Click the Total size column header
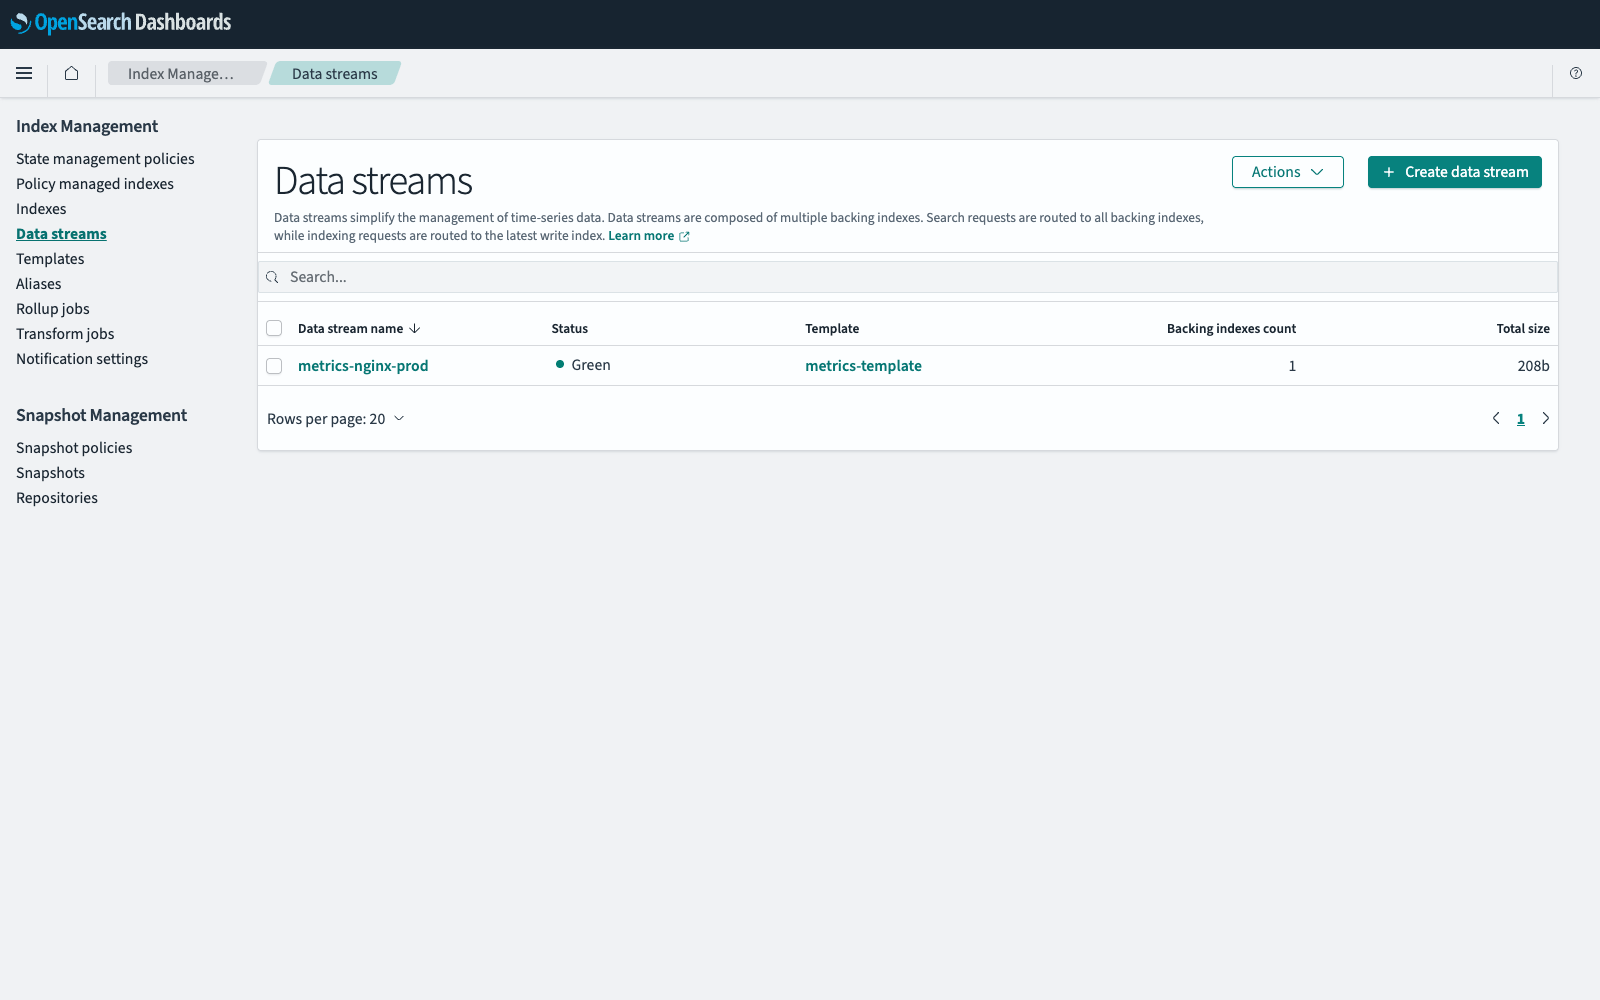Screen dimensions: 1600x1000 click(x=1523, y=328)
